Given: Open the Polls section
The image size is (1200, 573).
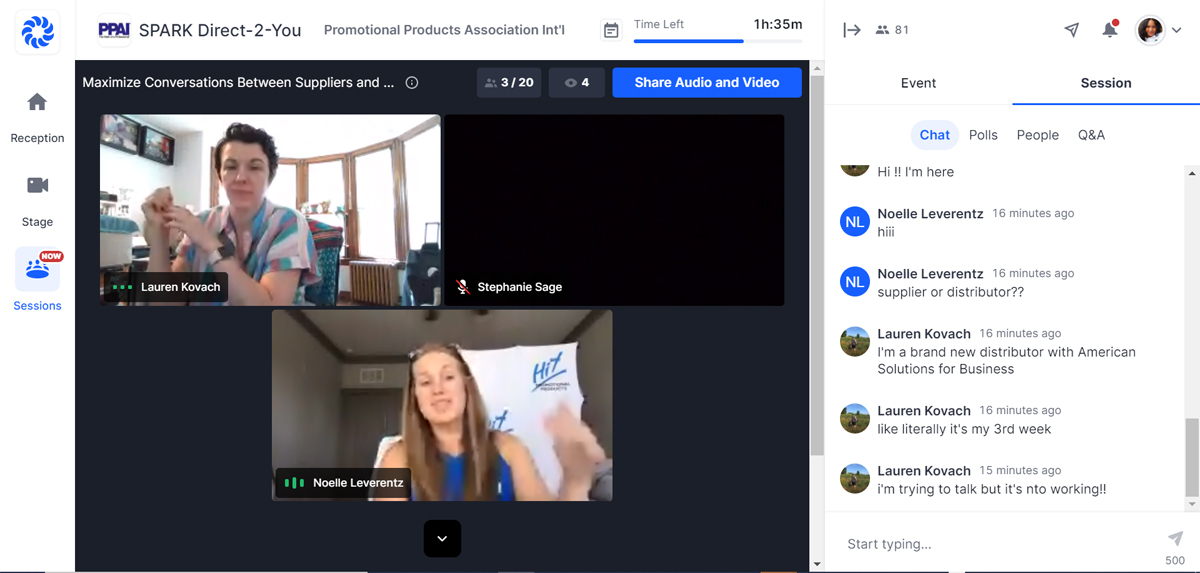Looking at the screenshot, I should (x=983, y=135).
